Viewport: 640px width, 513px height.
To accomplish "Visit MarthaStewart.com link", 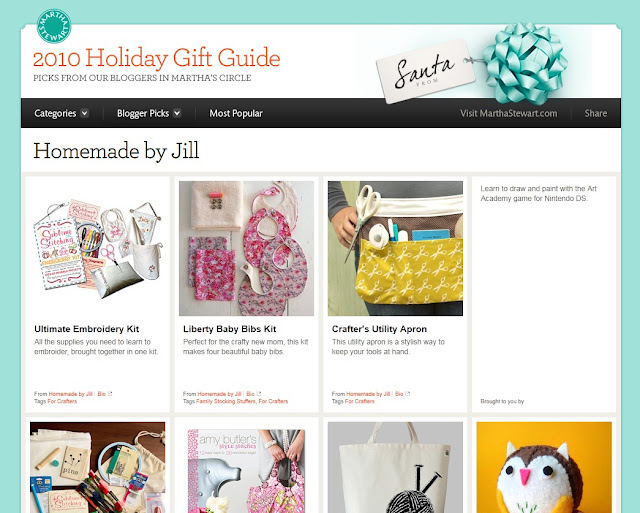I will 509,113.
